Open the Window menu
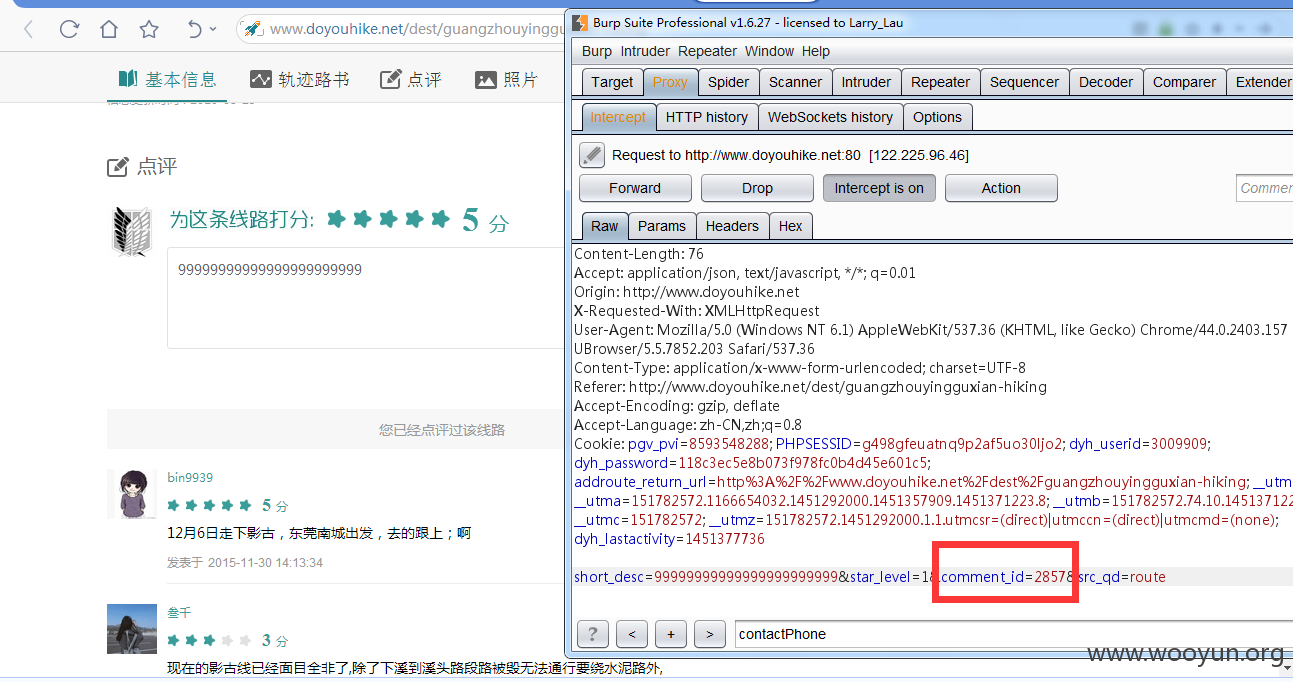Viewport: 1293px width, 682px height. point(769,51)
